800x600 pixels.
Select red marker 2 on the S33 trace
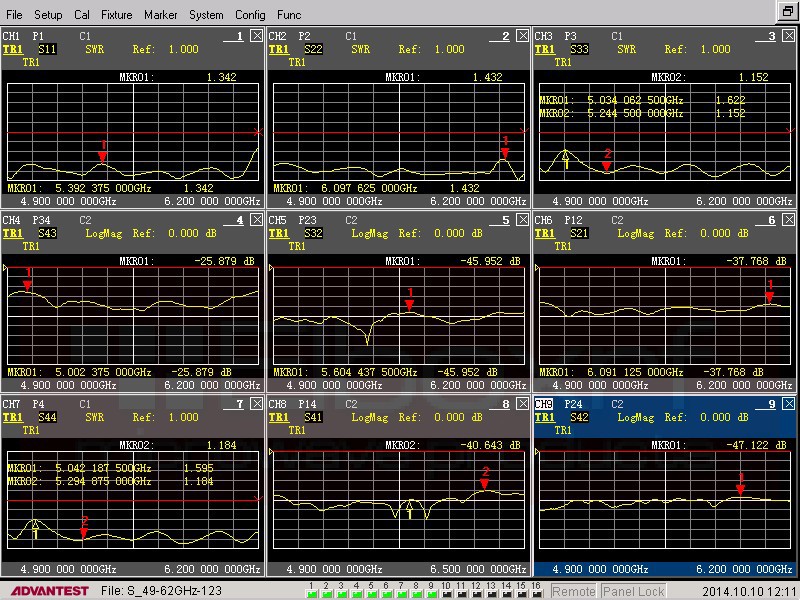(606, 164)
